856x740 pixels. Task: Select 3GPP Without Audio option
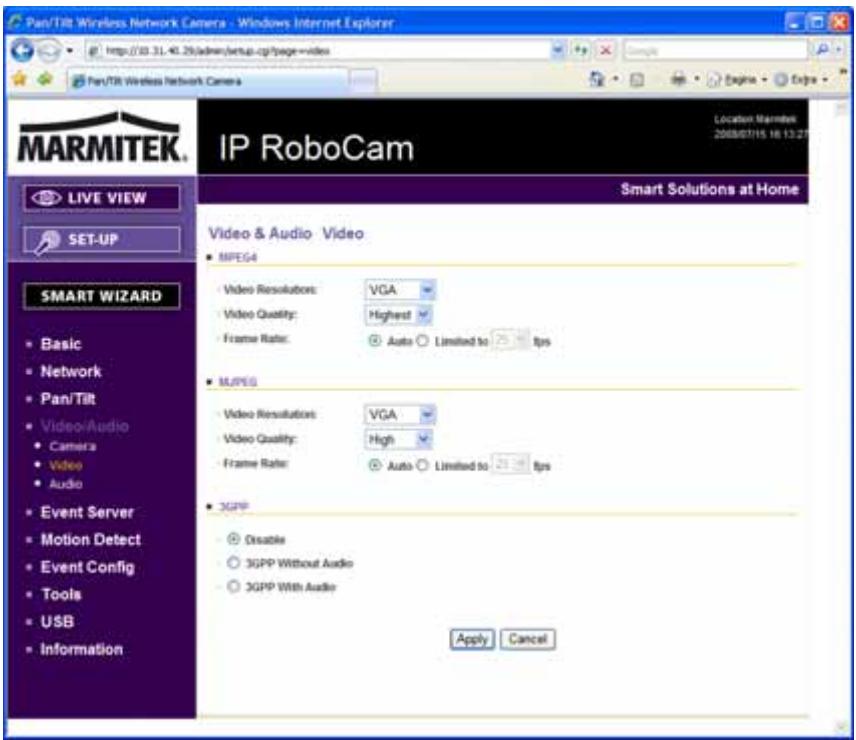coord(234,563)
